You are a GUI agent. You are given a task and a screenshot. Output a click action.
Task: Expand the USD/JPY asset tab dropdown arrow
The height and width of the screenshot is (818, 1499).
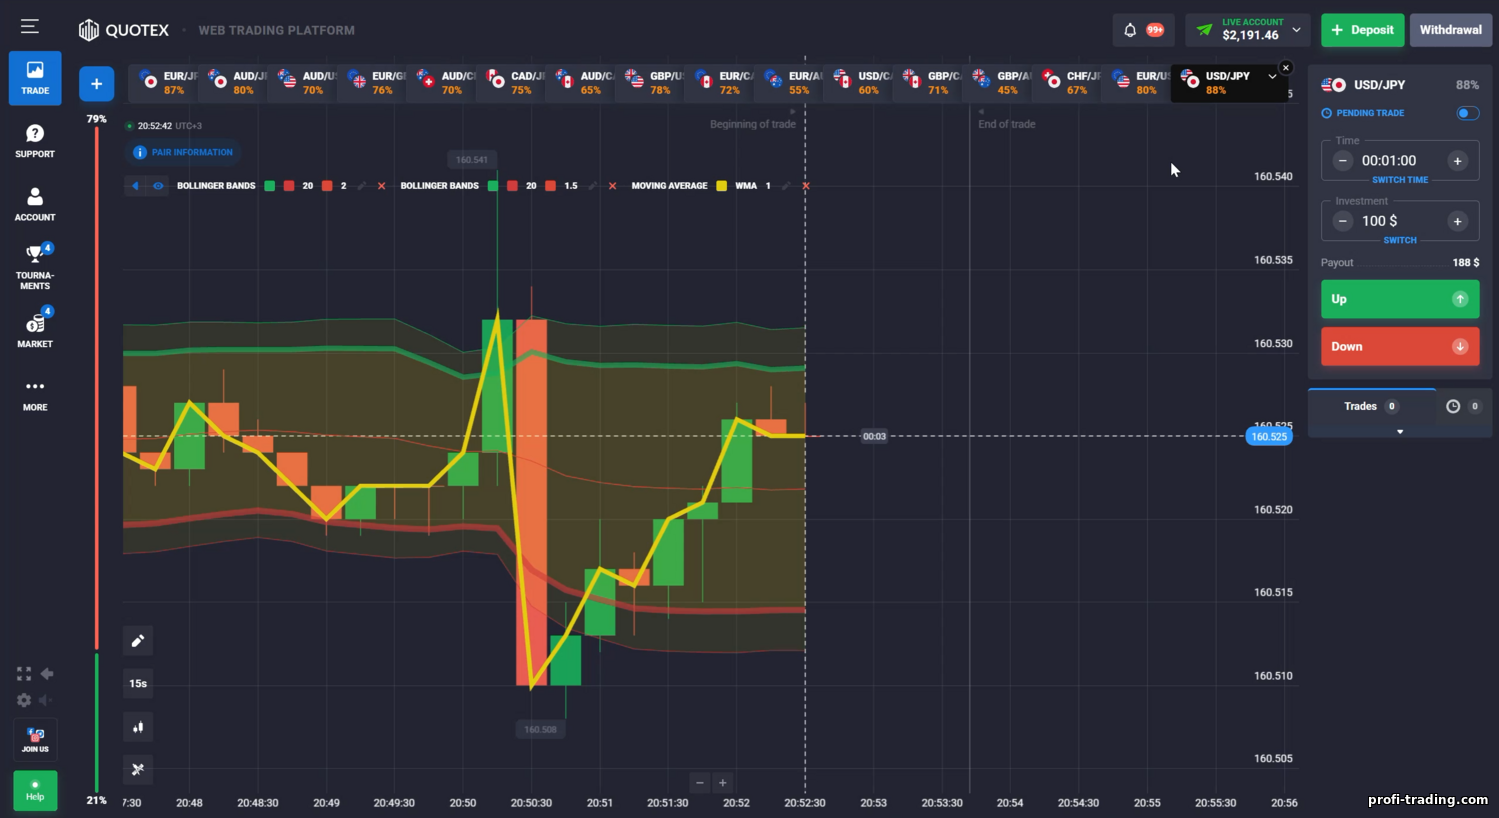tap(1272, 76)
